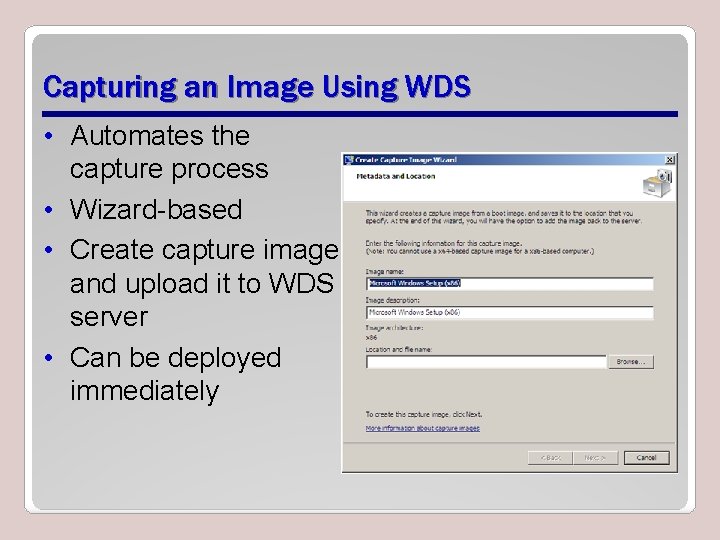Click the Image architecture value x86
This screenshot has width=720, height=540.
pyautogui.click(x=371, y=338)
